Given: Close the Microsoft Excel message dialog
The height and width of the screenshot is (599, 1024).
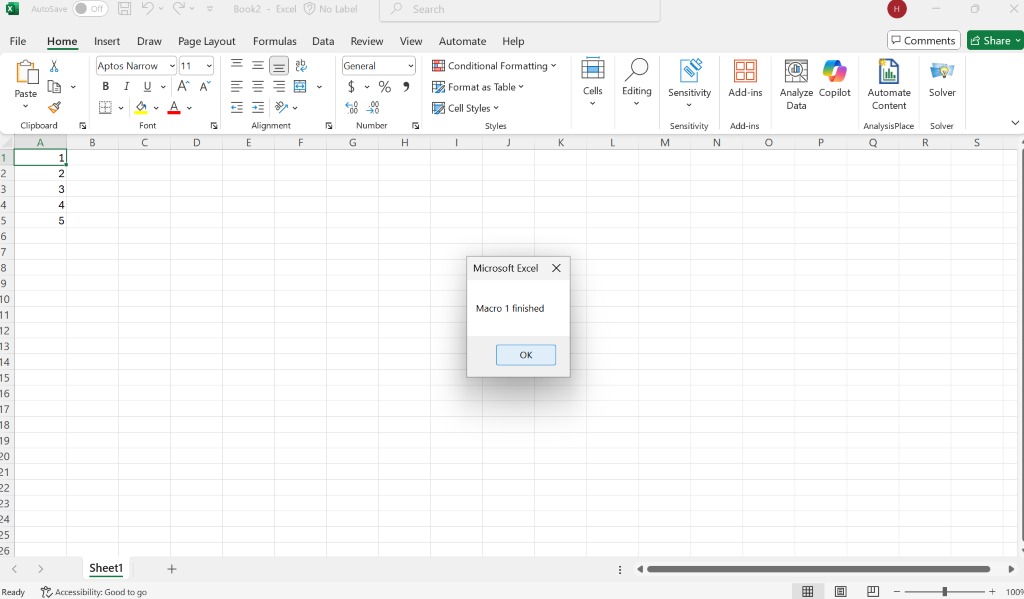Looking at the screenshot, I should pyautogui.click(x=556, y=268).
